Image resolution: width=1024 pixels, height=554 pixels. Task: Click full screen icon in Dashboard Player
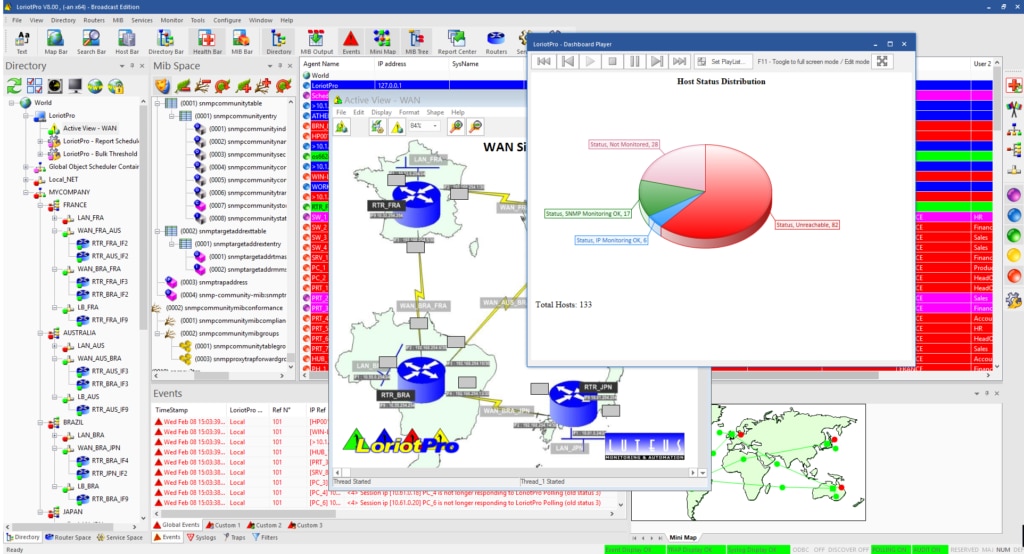[x=882, y=61]
